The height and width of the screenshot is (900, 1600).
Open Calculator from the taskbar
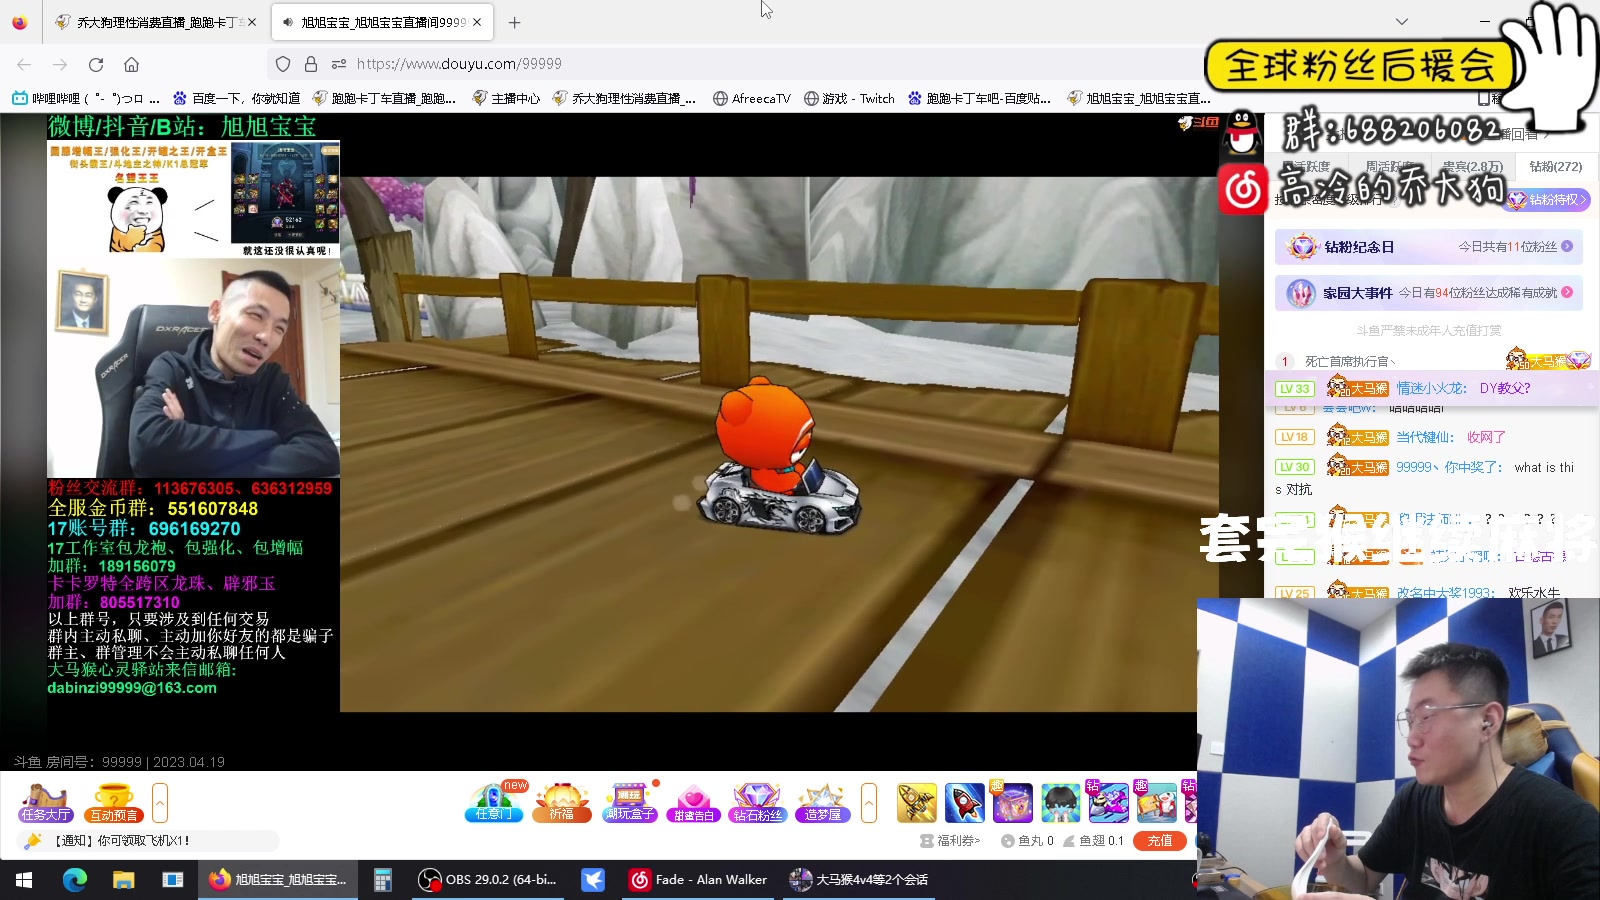coord(382,880)
